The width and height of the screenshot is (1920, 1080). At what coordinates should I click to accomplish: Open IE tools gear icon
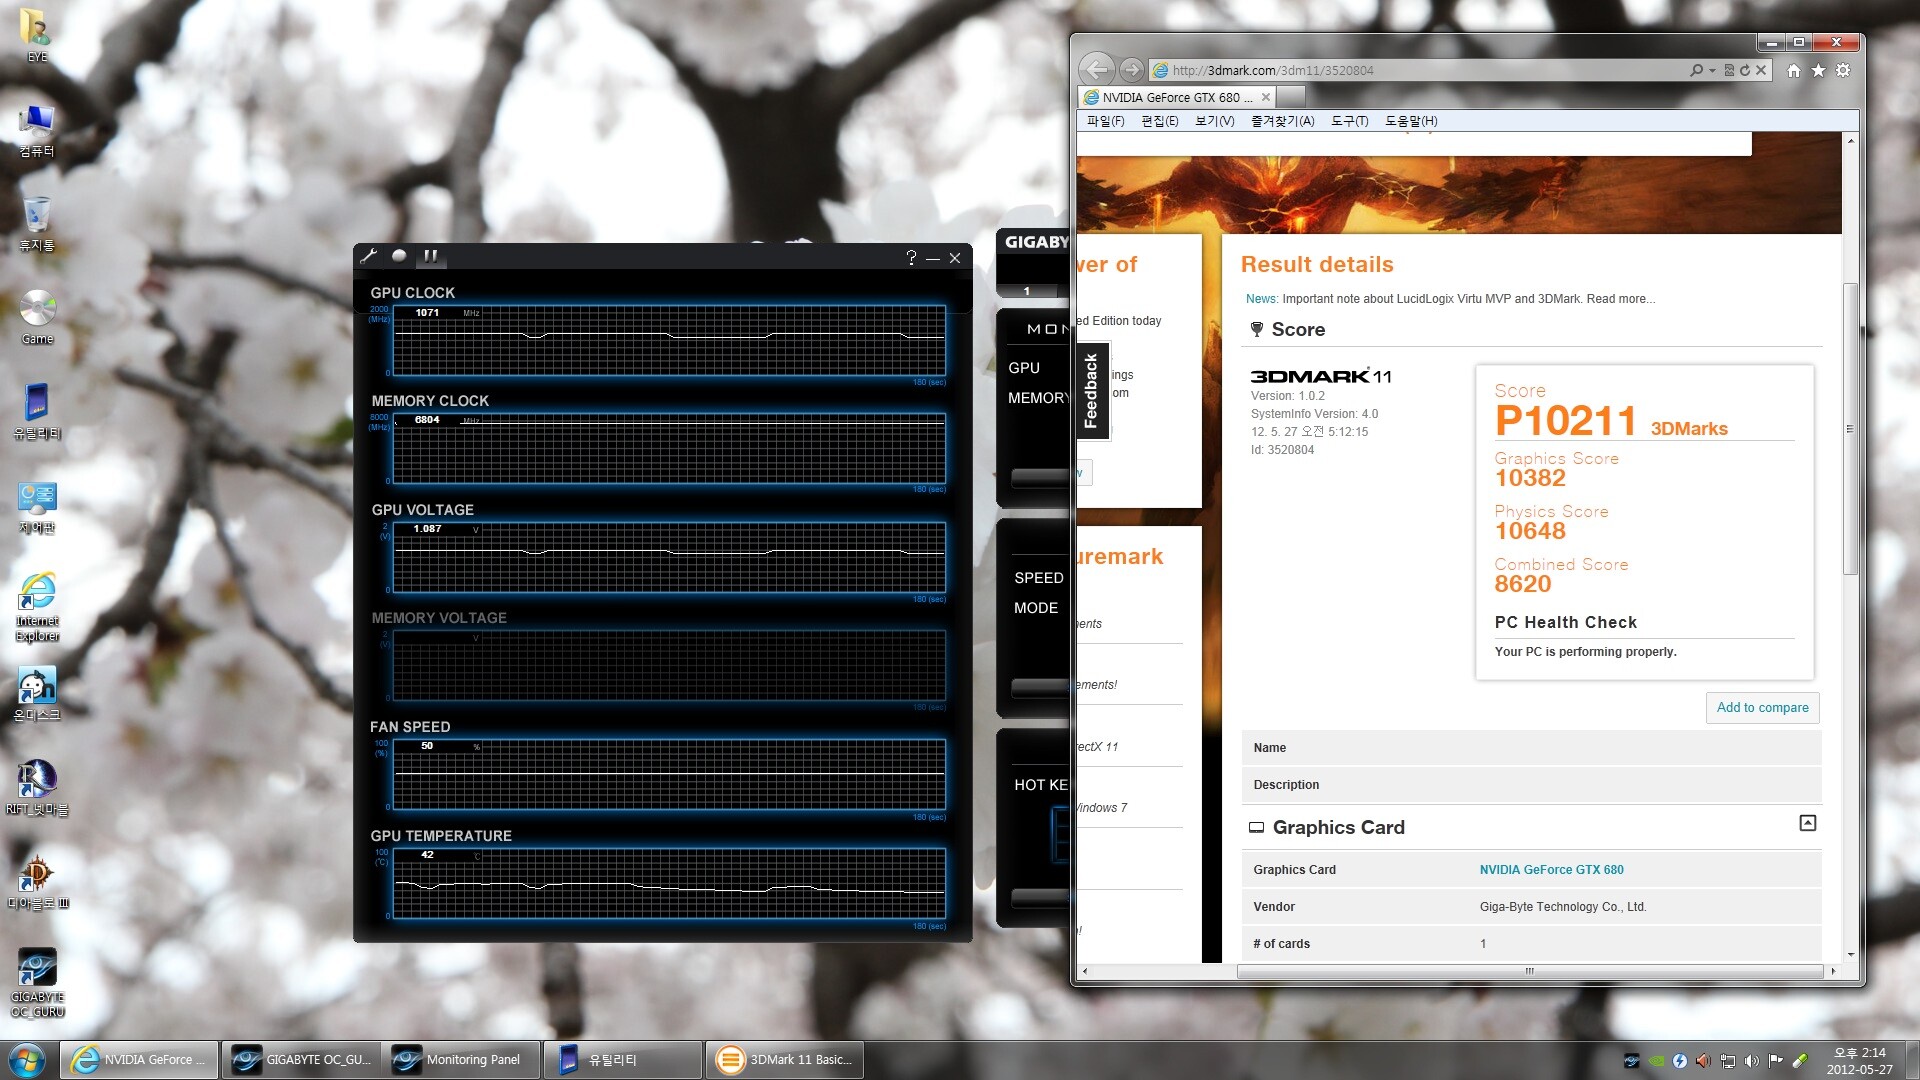pyautogui.click(x=1843, y=70)
